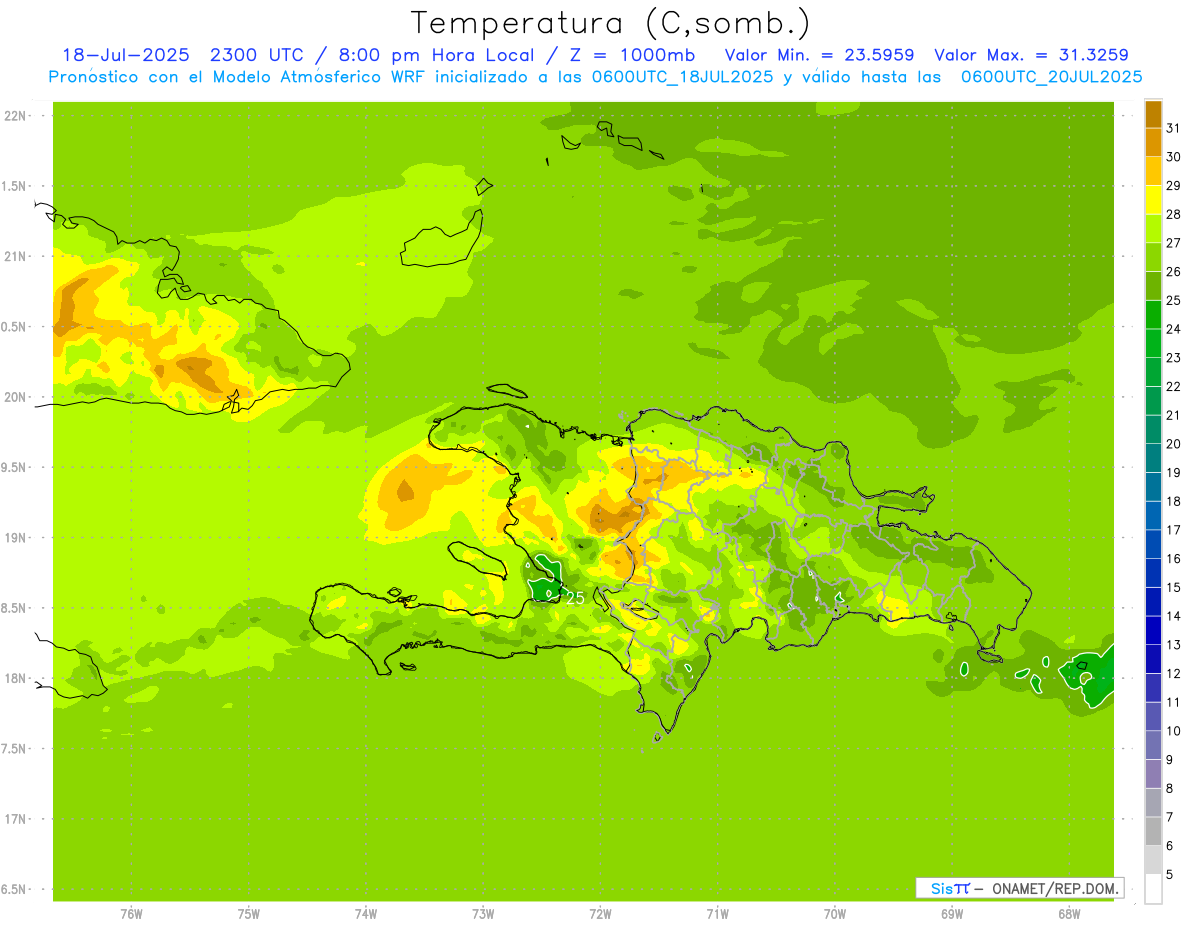
Task: Click the '24' value on the color scale
Action: (x=1174, y=328)
